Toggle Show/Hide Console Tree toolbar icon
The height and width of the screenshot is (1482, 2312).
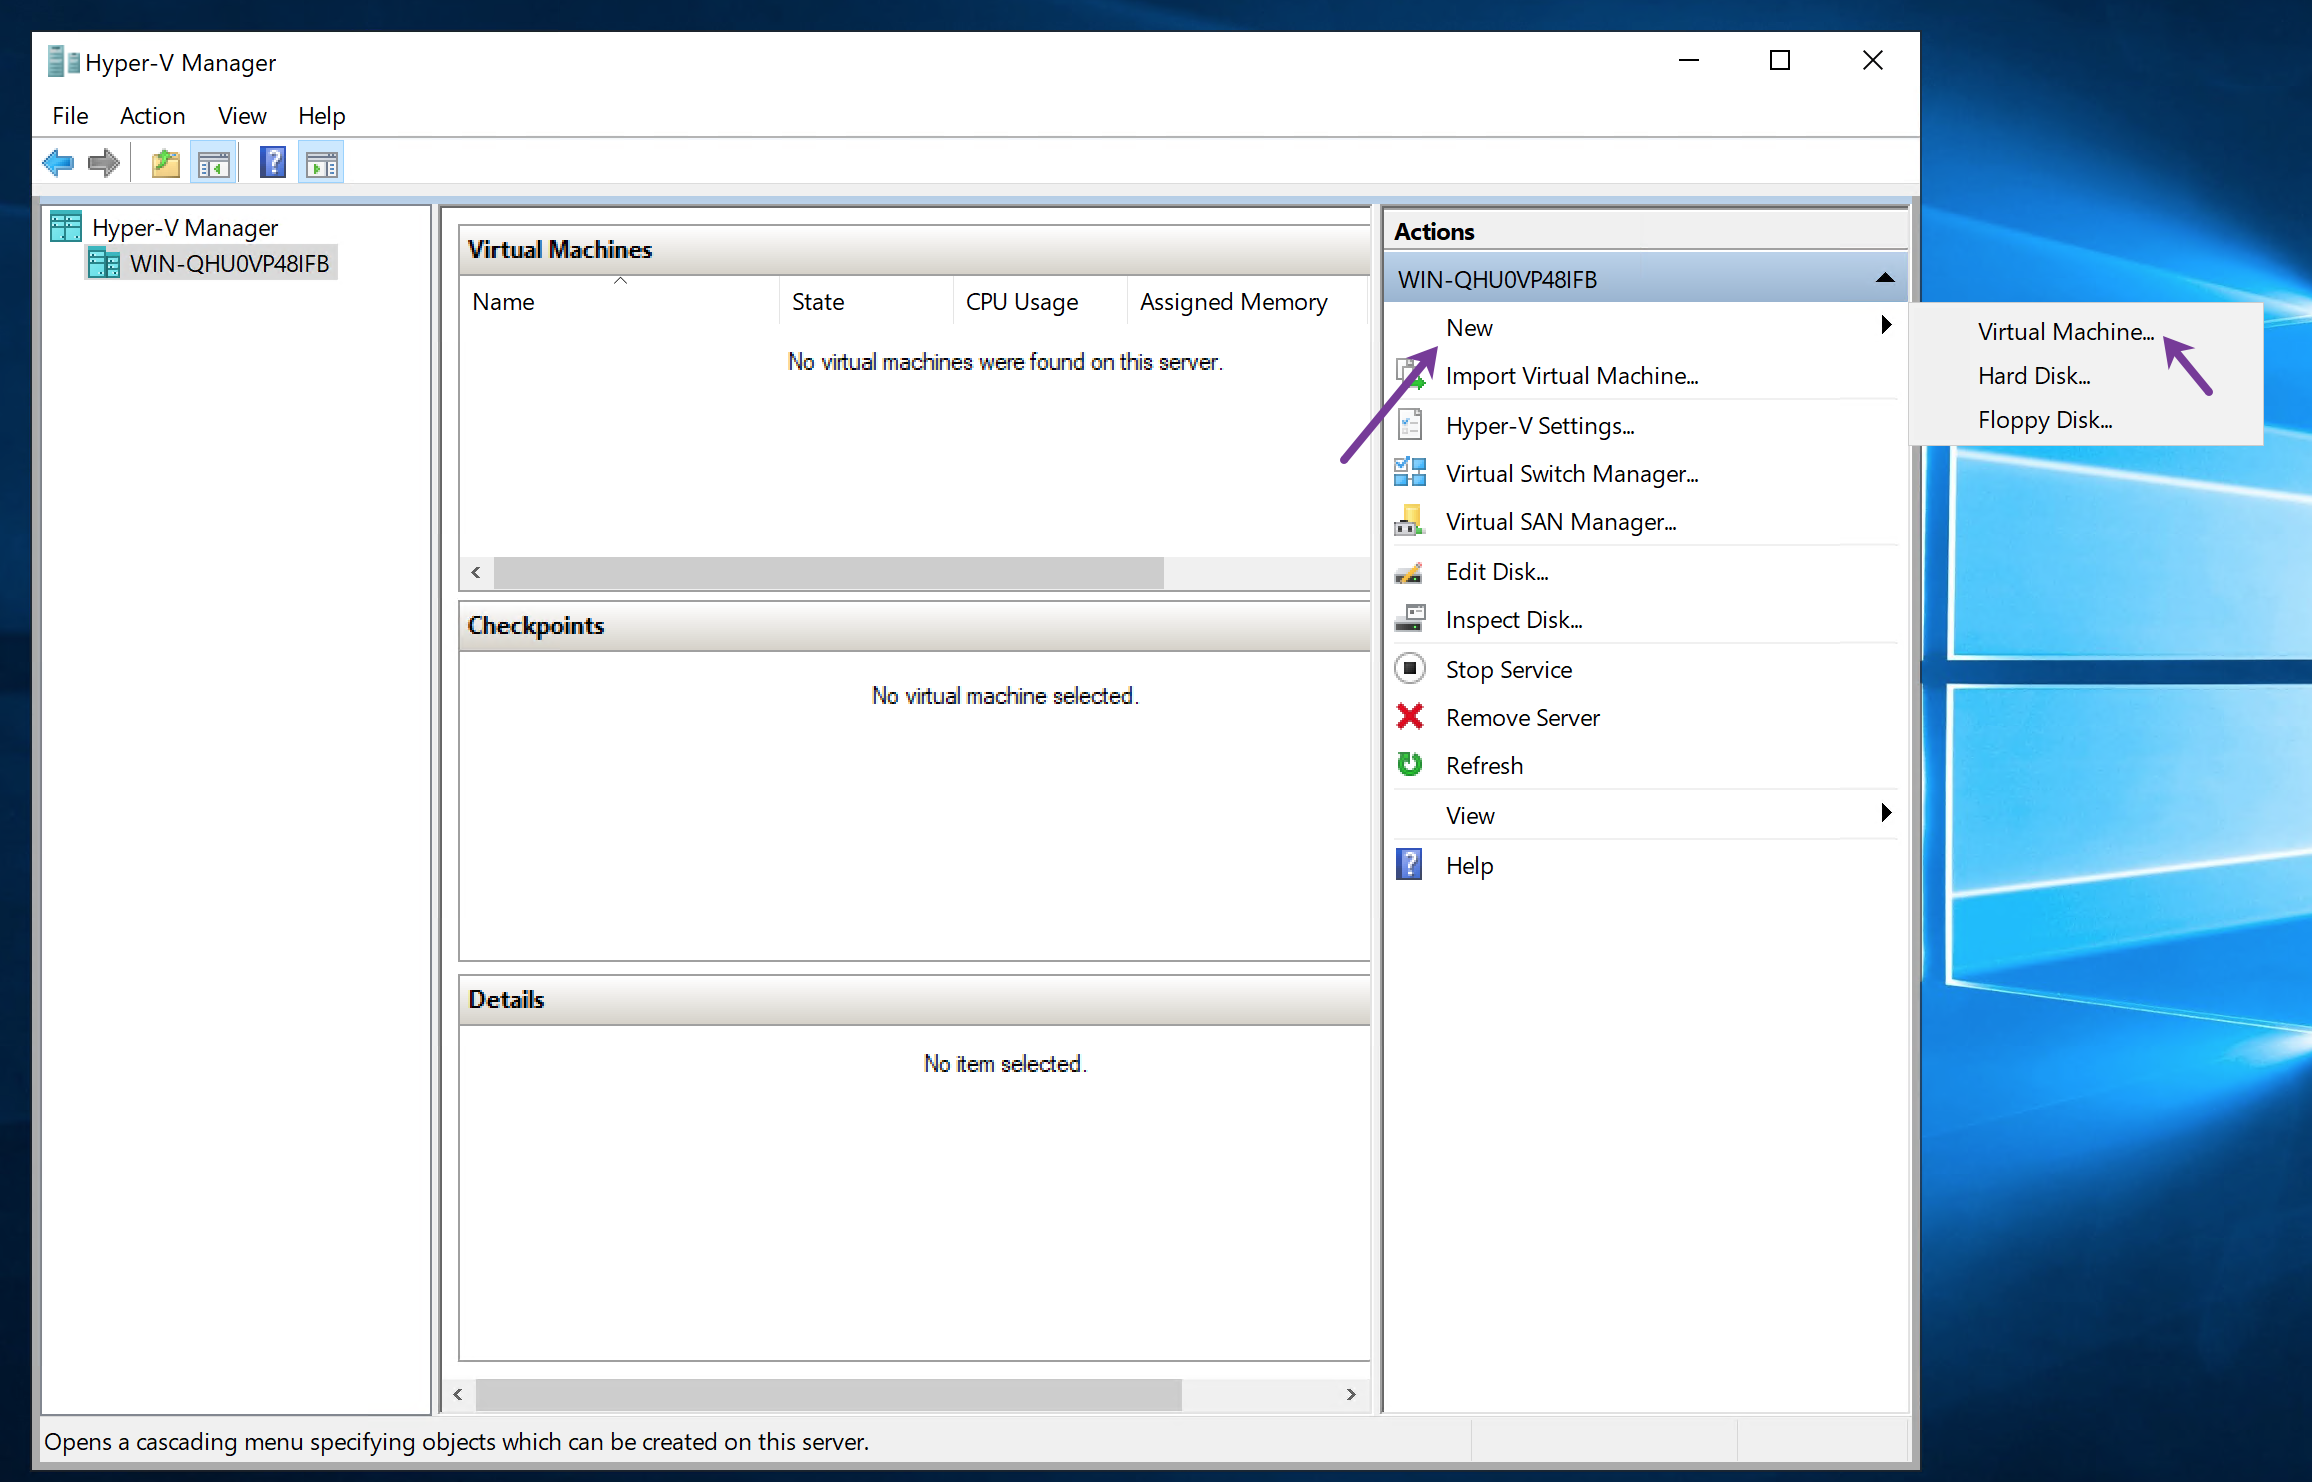(x=214, y=163)
